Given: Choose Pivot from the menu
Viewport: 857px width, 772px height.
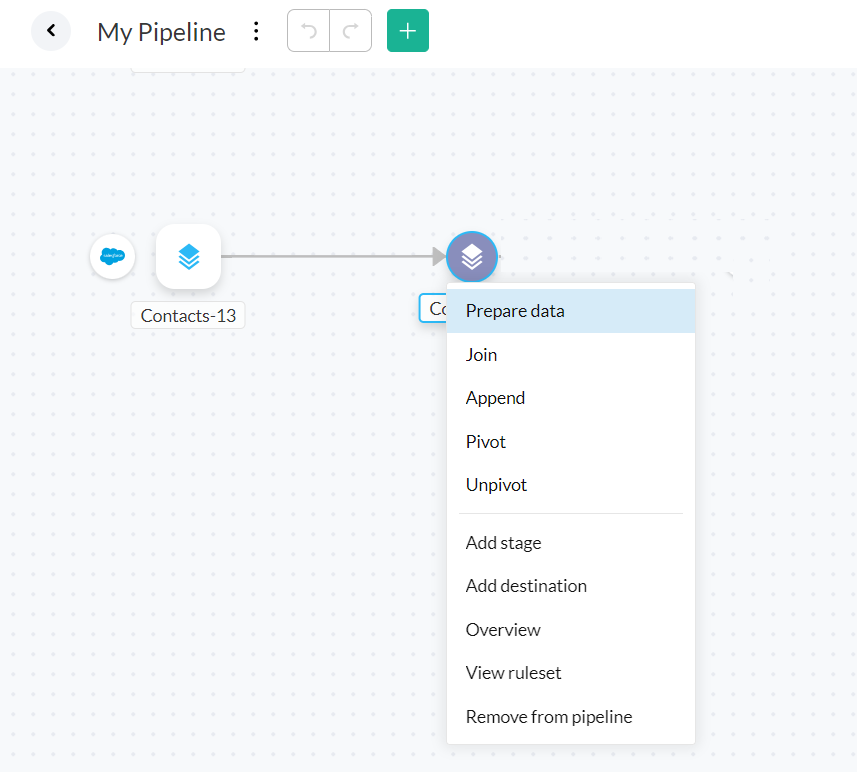Looking at the screenshot, I should (486, 442).
